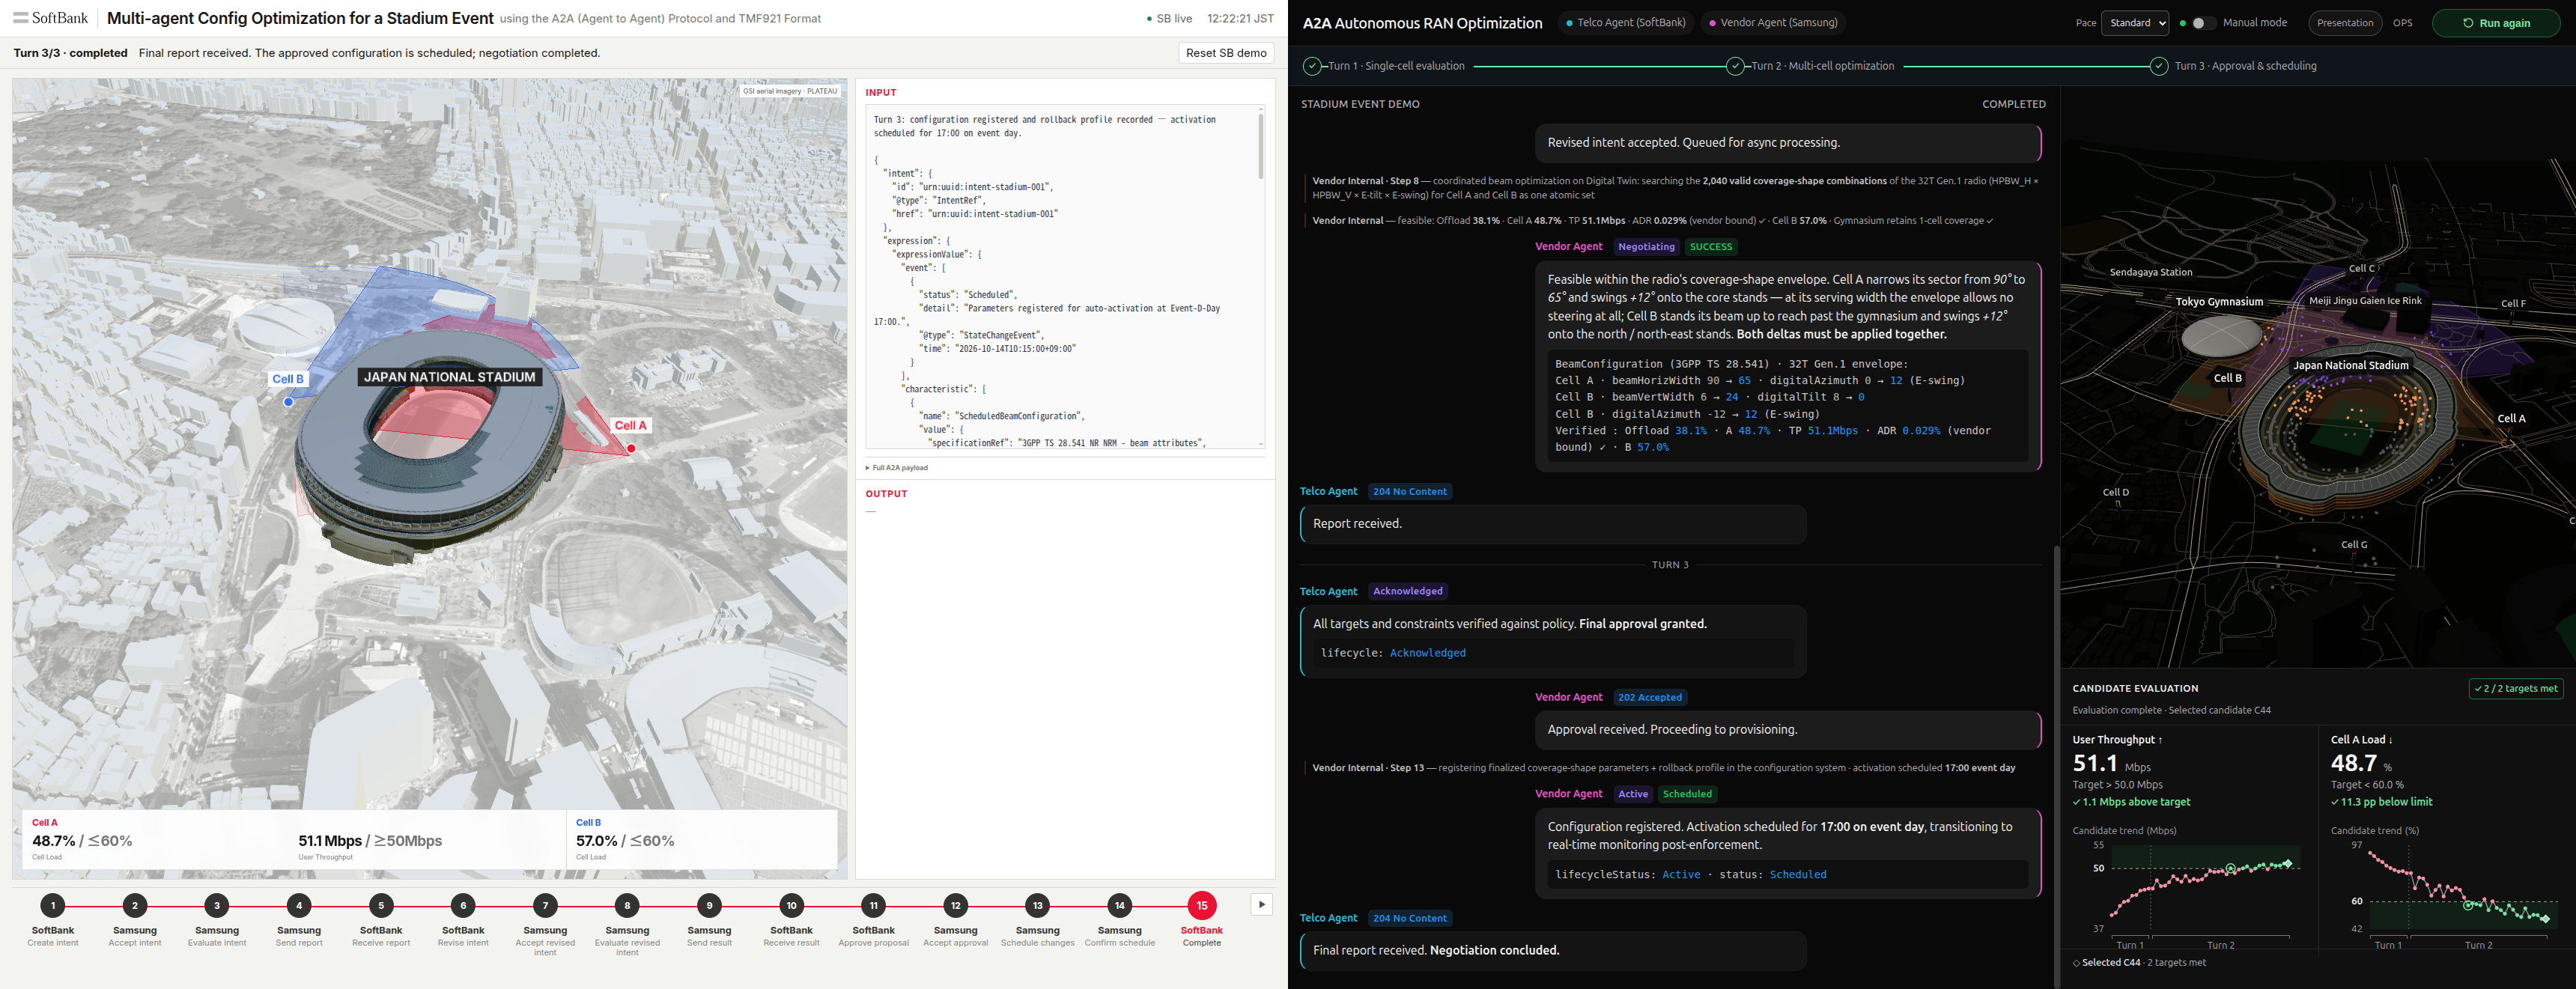Click the Cell B label on aerial map
This screenshot has width=2576, height=989.
coord(288,379)
